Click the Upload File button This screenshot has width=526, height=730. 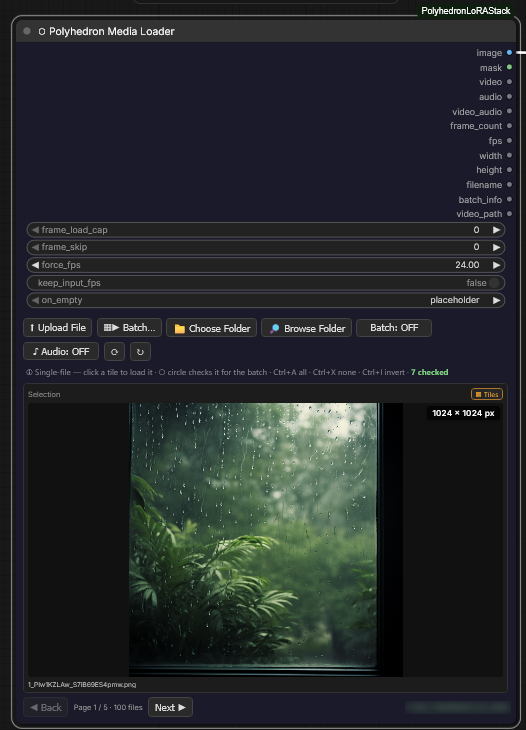[57, 328]
